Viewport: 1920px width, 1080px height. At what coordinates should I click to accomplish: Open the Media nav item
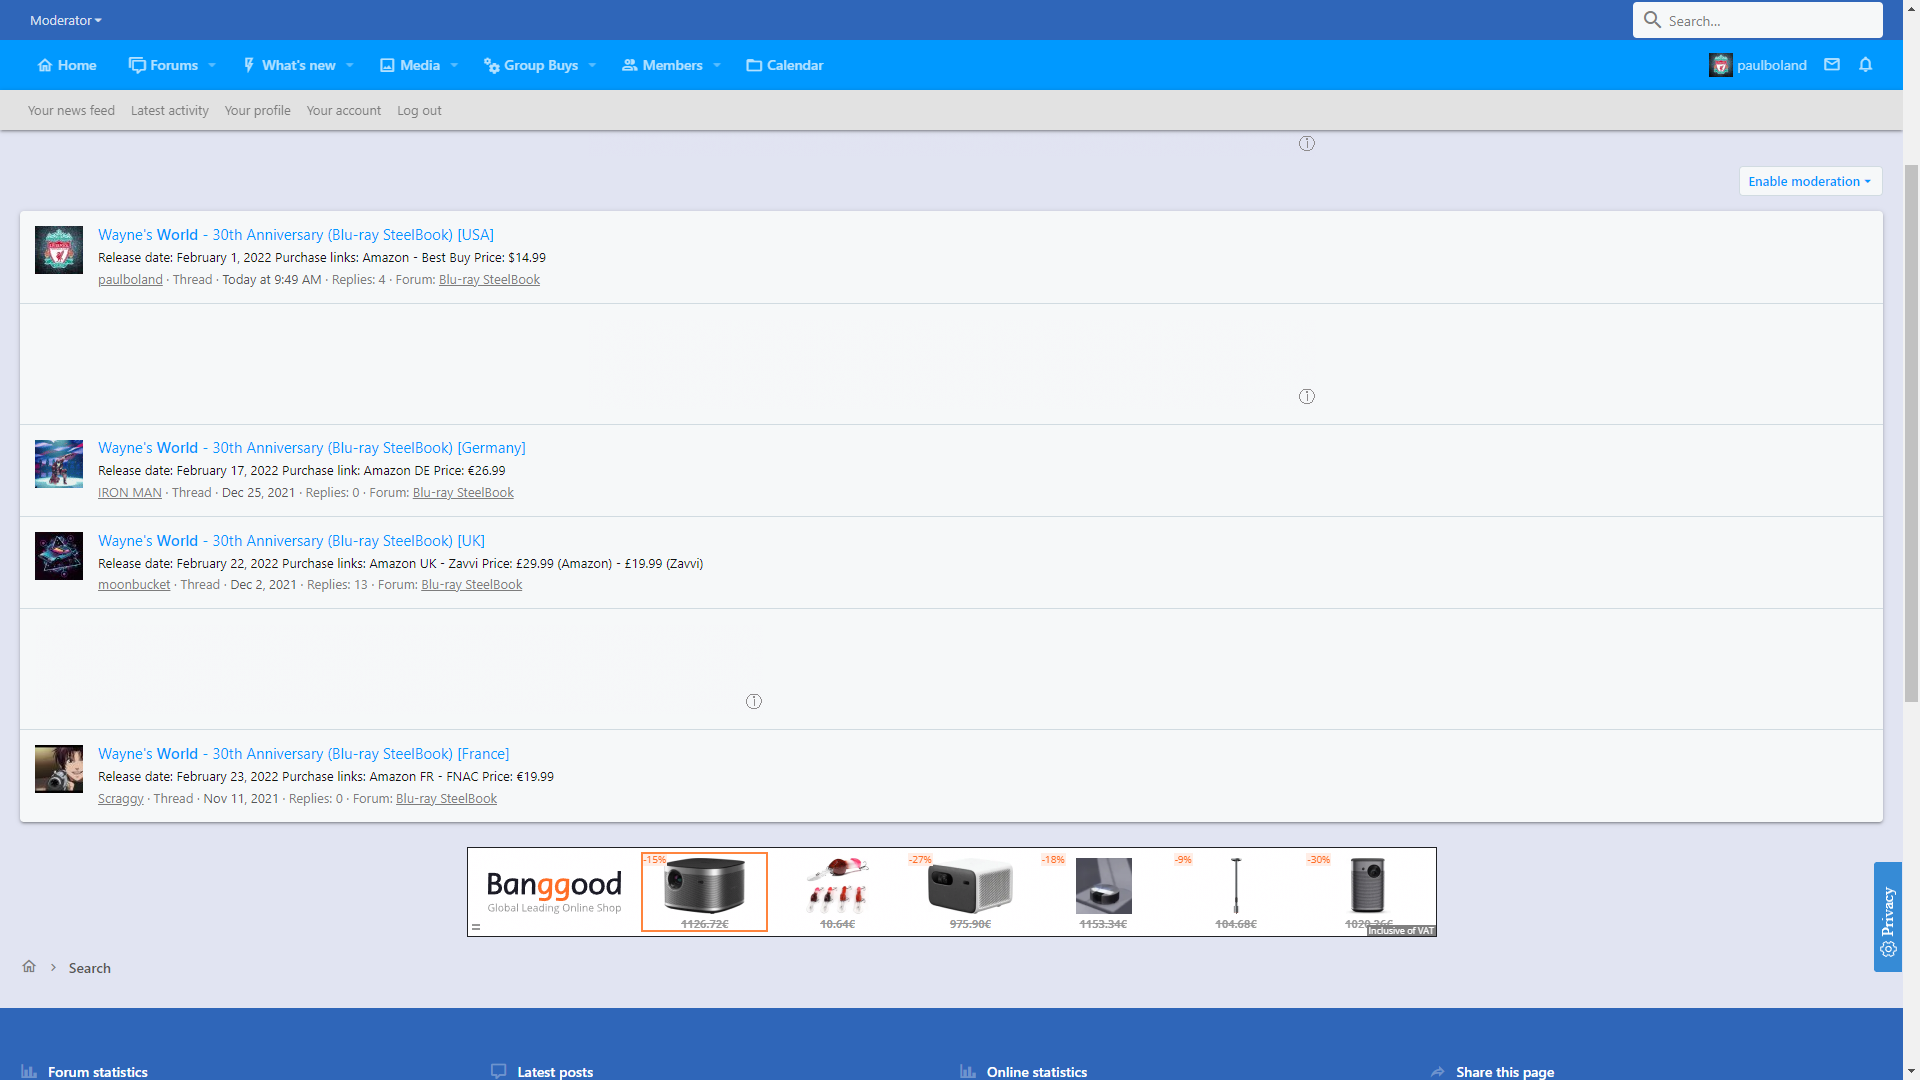410,65
